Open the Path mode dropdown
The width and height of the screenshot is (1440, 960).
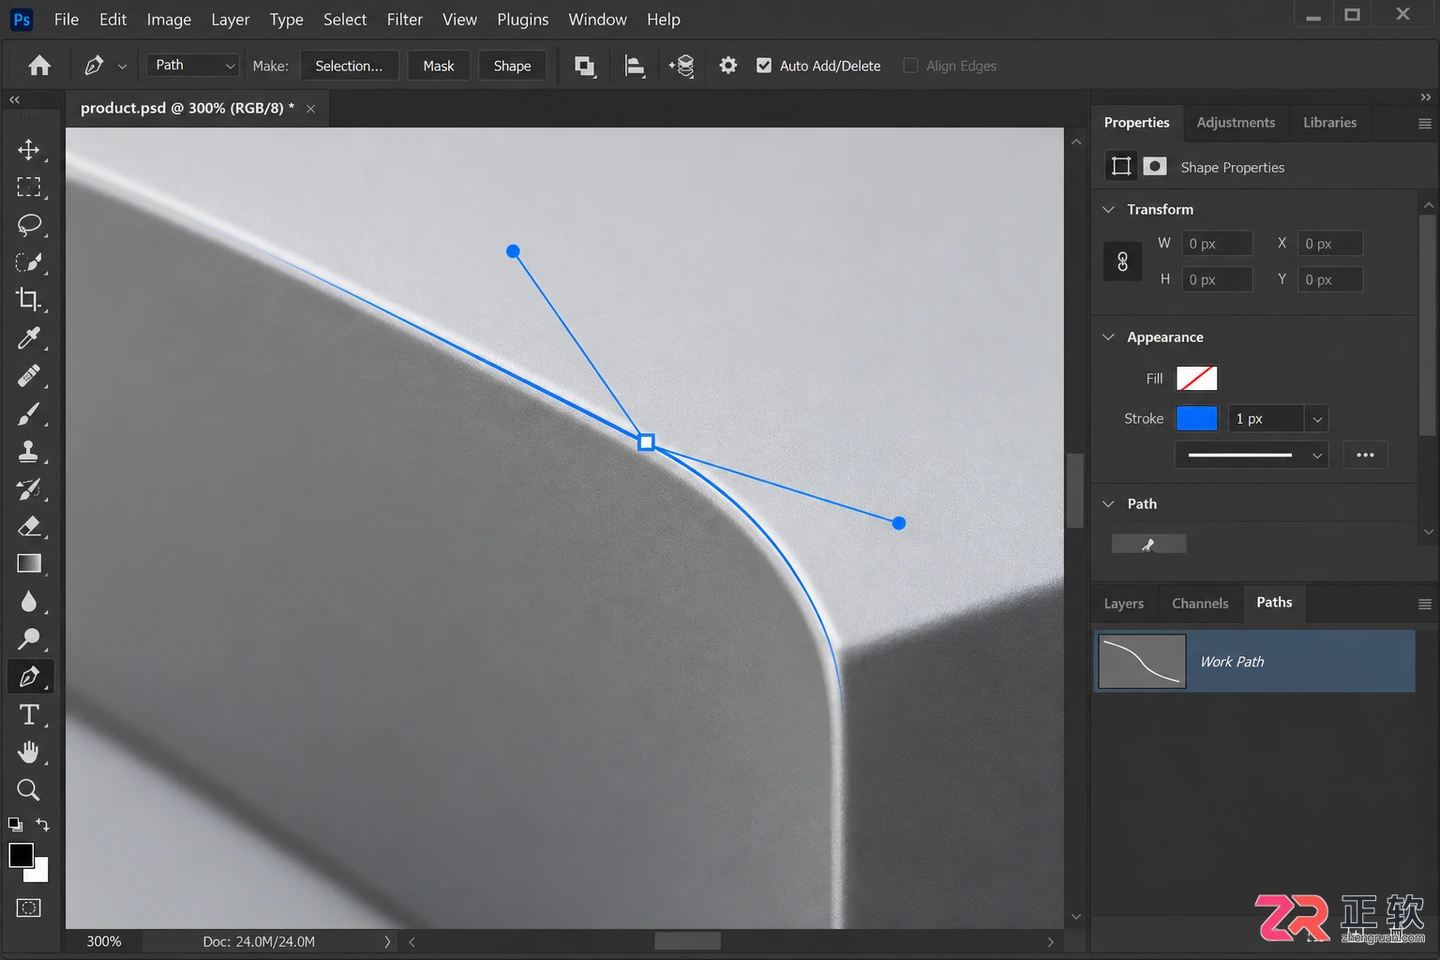(x=193, y=65)
